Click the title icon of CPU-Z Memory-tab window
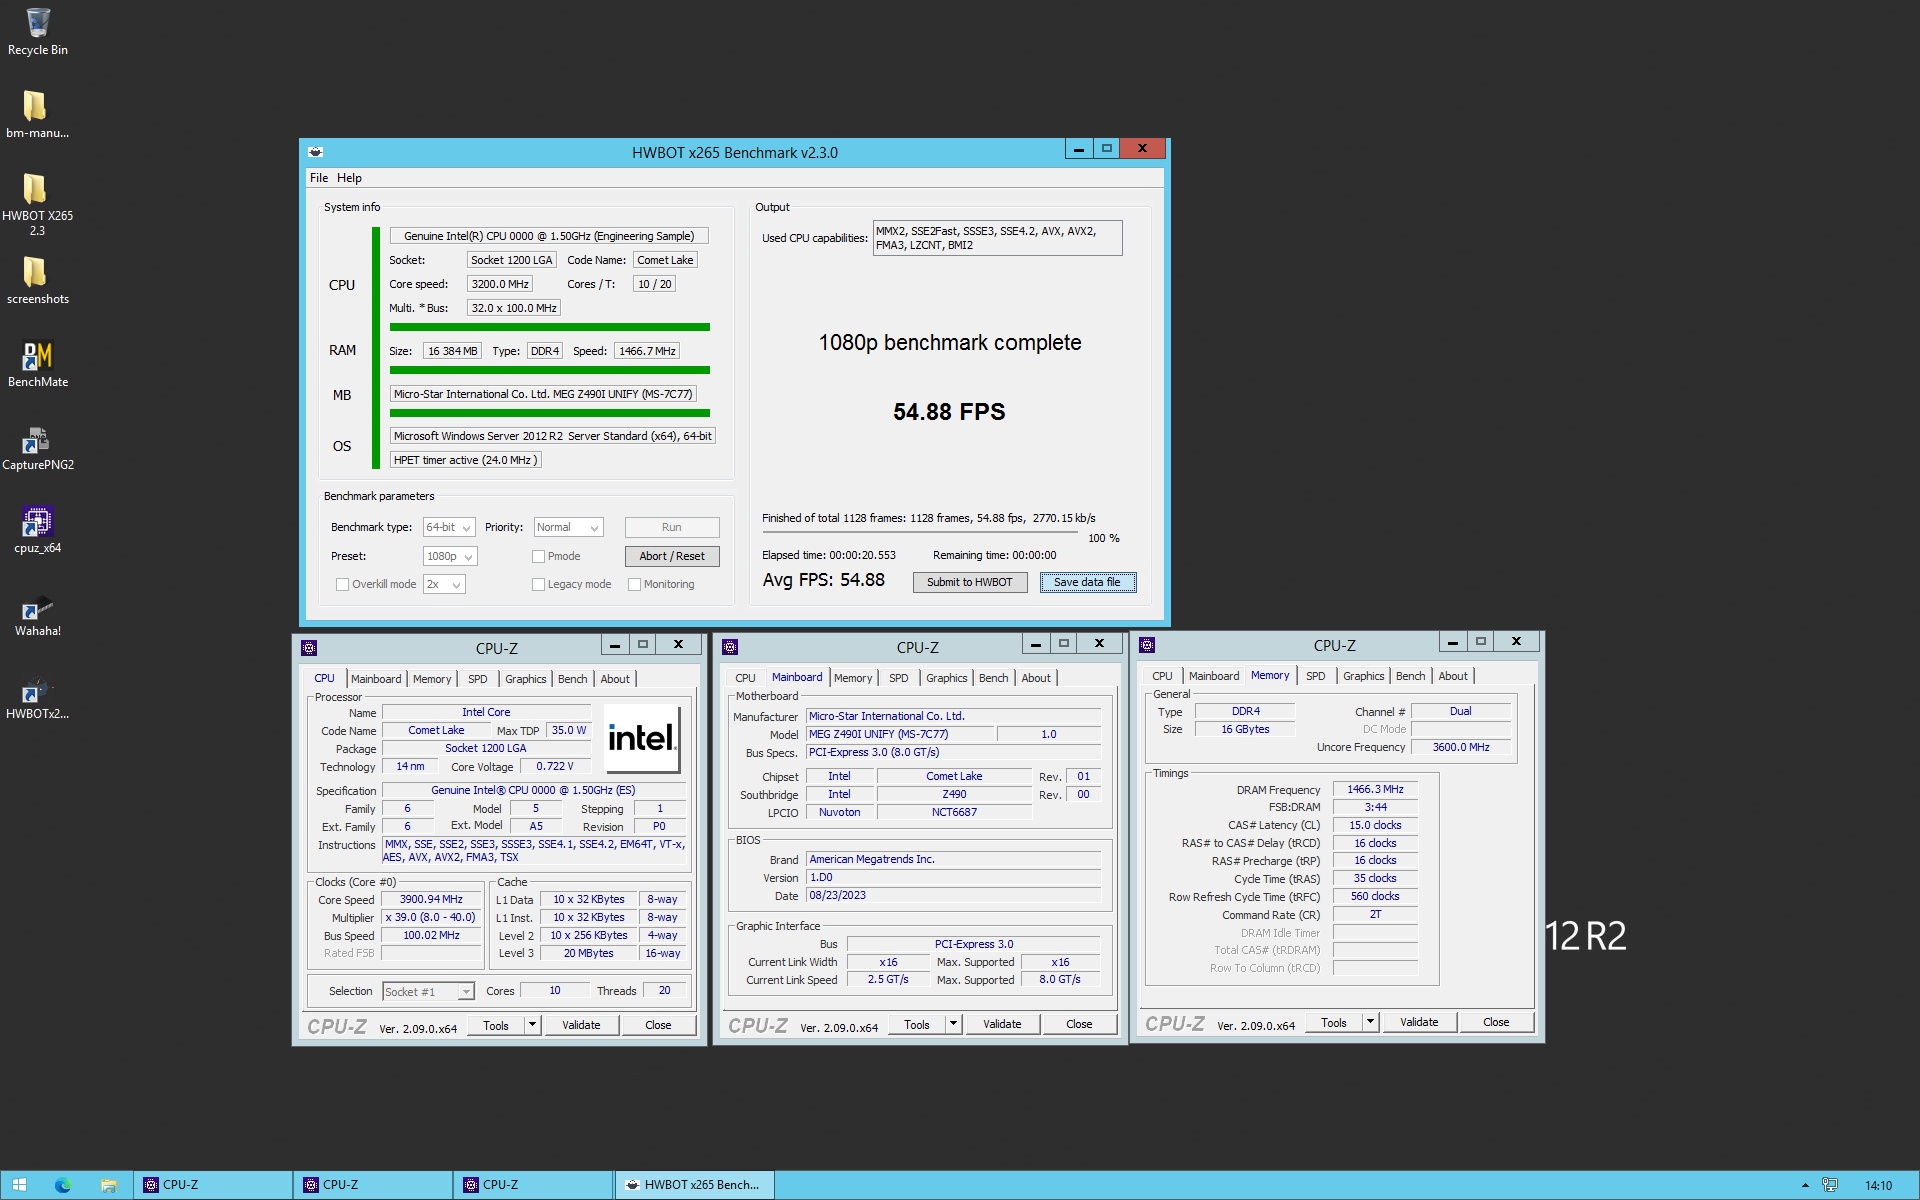 coord(1147,645)
